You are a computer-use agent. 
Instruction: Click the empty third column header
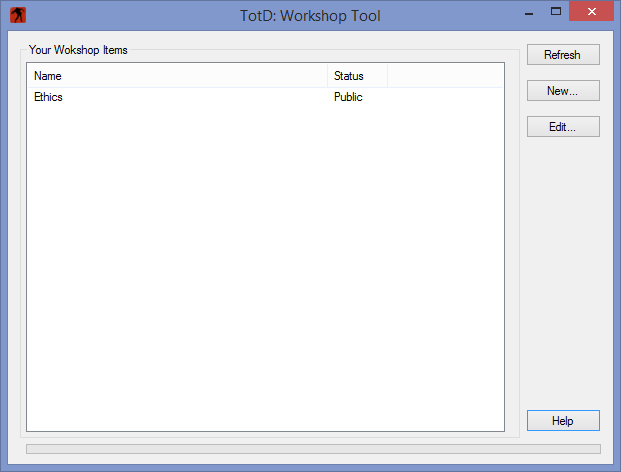tap(445, 76)
